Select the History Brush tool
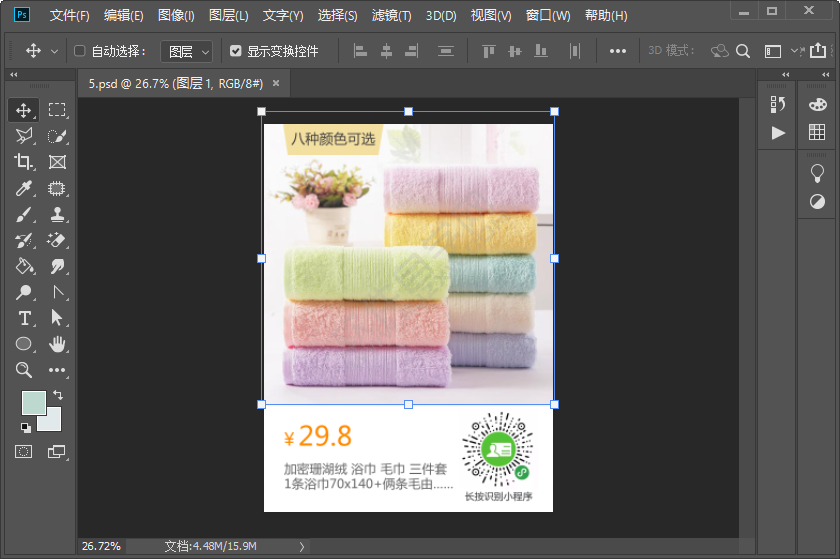This screenshot has width=840, height=559. 24,240
